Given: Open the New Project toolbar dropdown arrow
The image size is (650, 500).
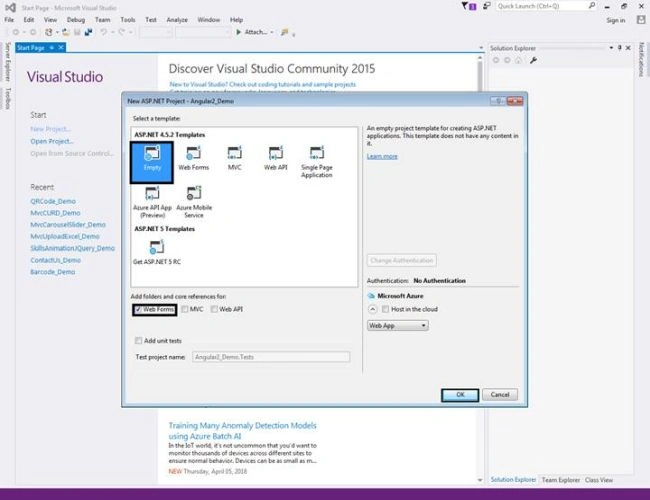Looking at the screenshot, I should (x=57, y=32).
